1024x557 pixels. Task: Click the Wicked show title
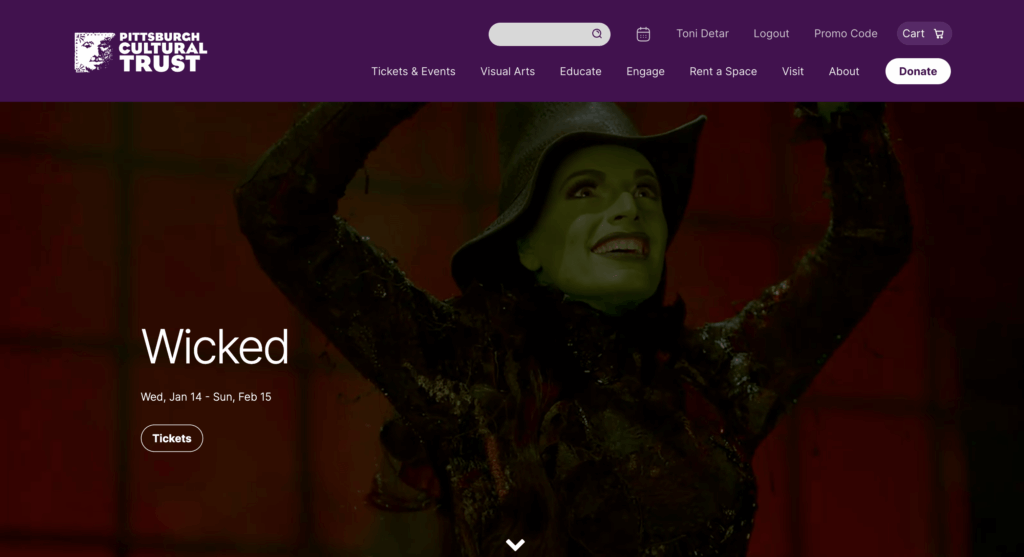215,346
